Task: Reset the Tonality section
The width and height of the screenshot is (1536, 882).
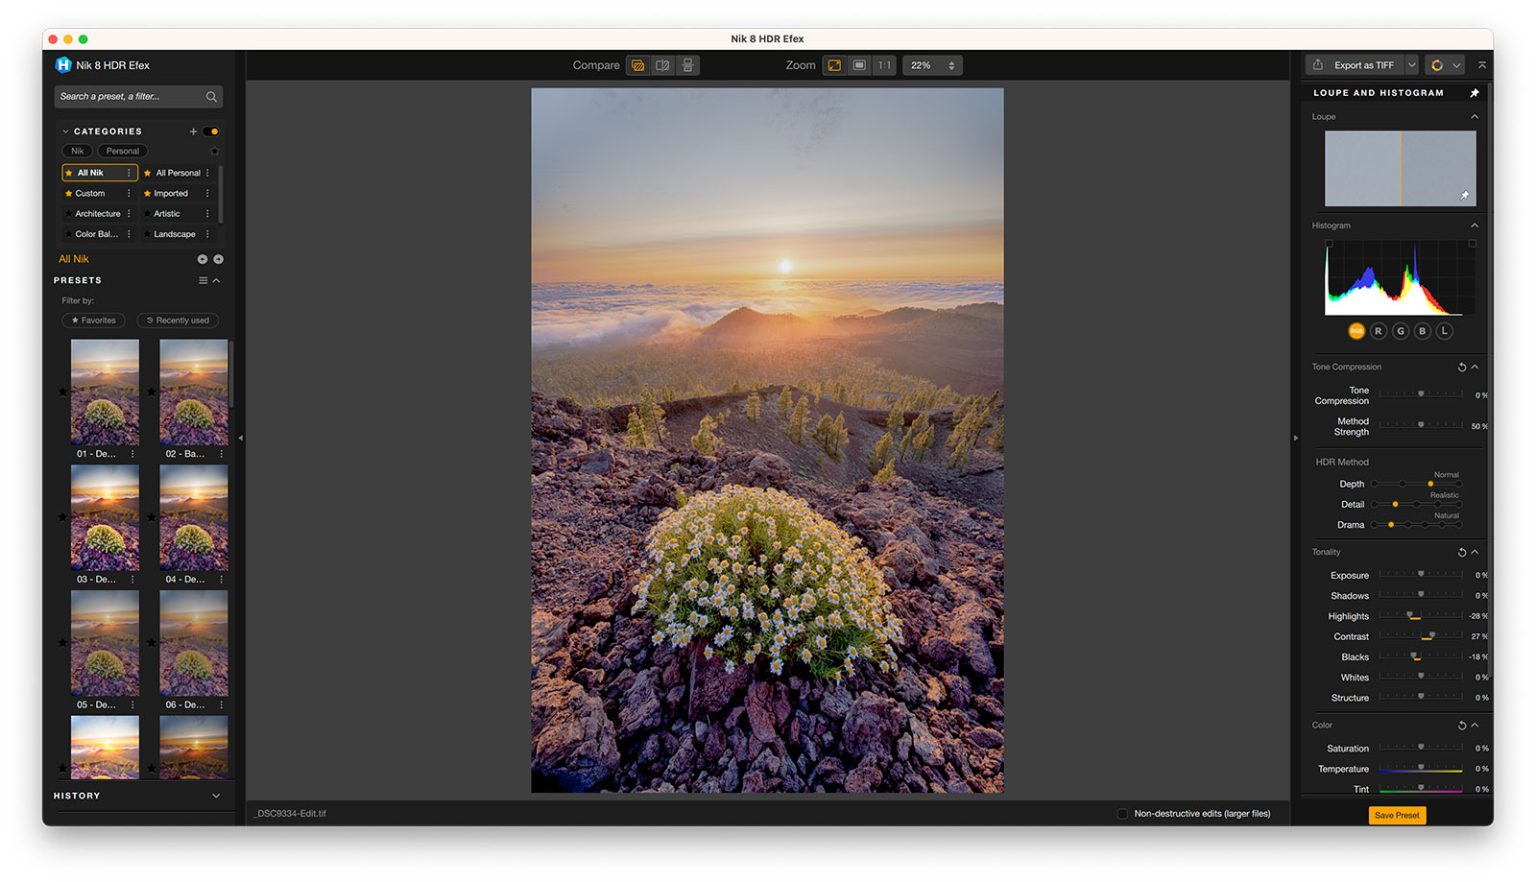Action: [x=1461, y=552]
